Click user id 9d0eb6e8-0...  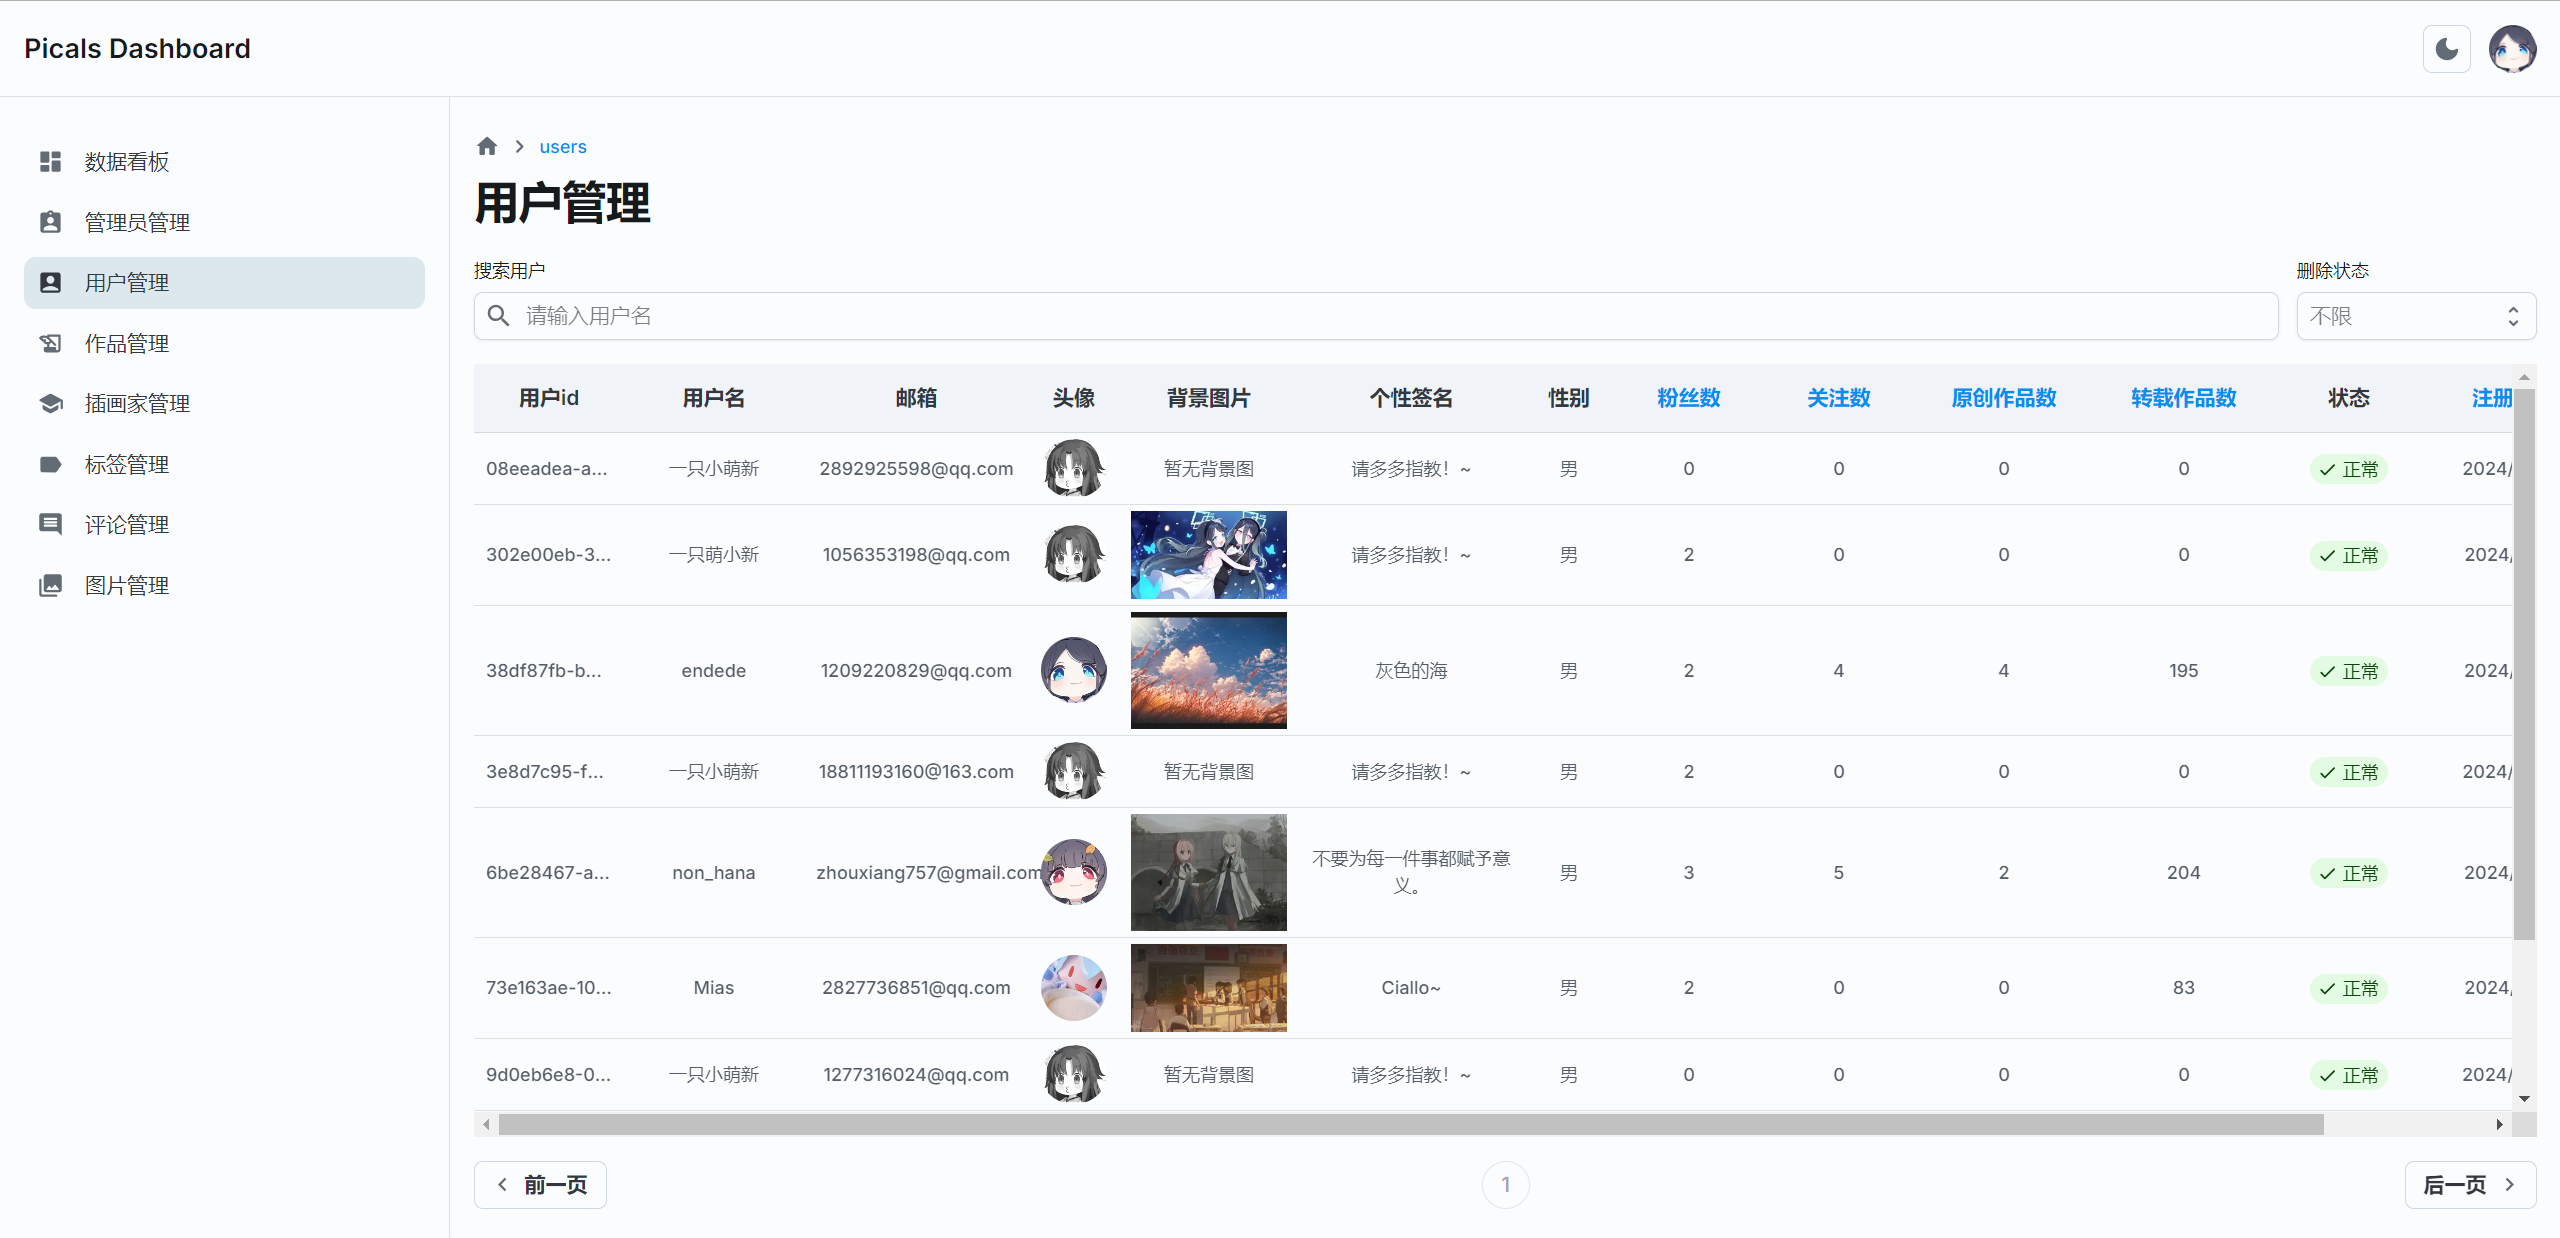(548, 1074)
